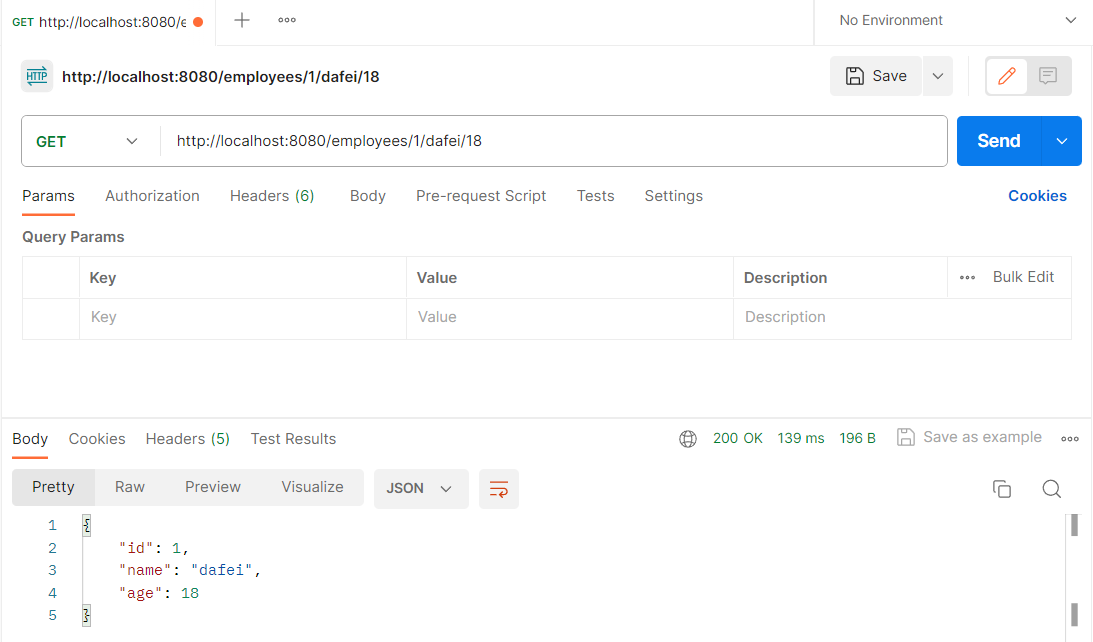
Task: Open the Pre-request Script tab
Action: pyautogui.click(x=481, y=196)
